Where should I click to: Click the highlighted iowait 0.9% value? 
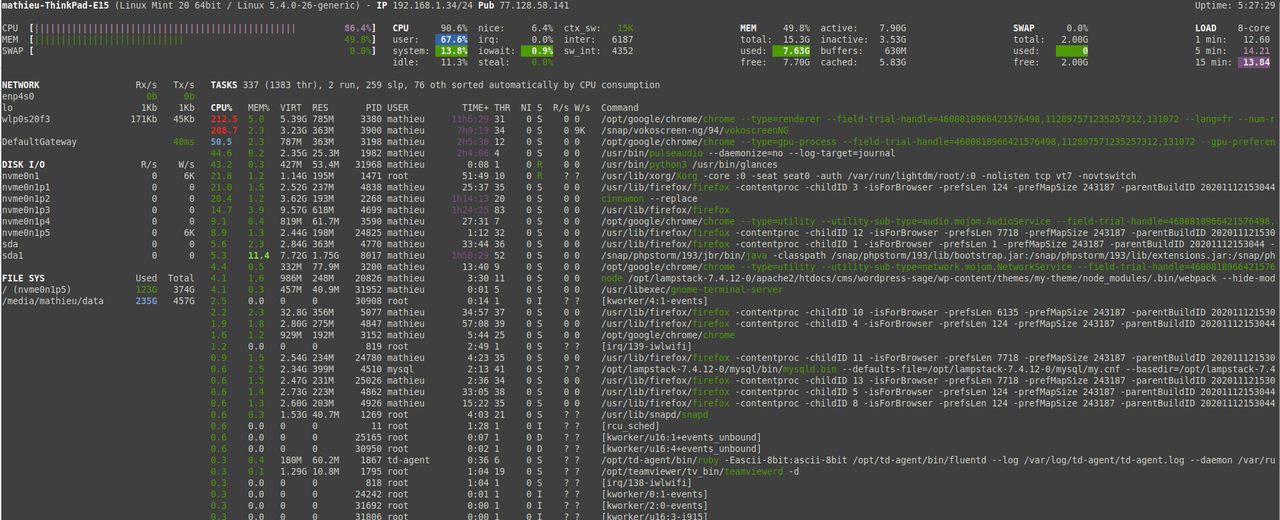tap(537, 50)
